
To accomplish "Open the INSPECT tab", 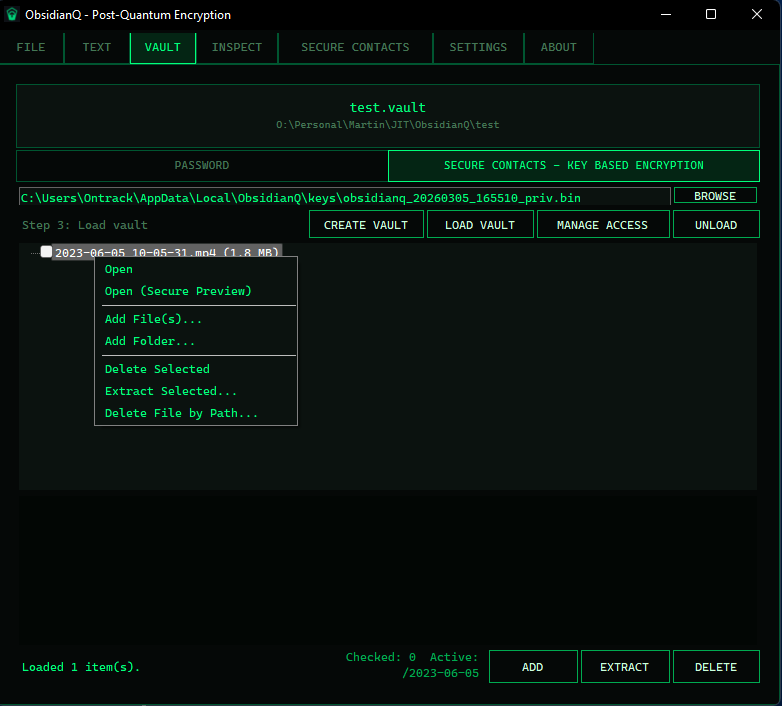I will 237,47.
